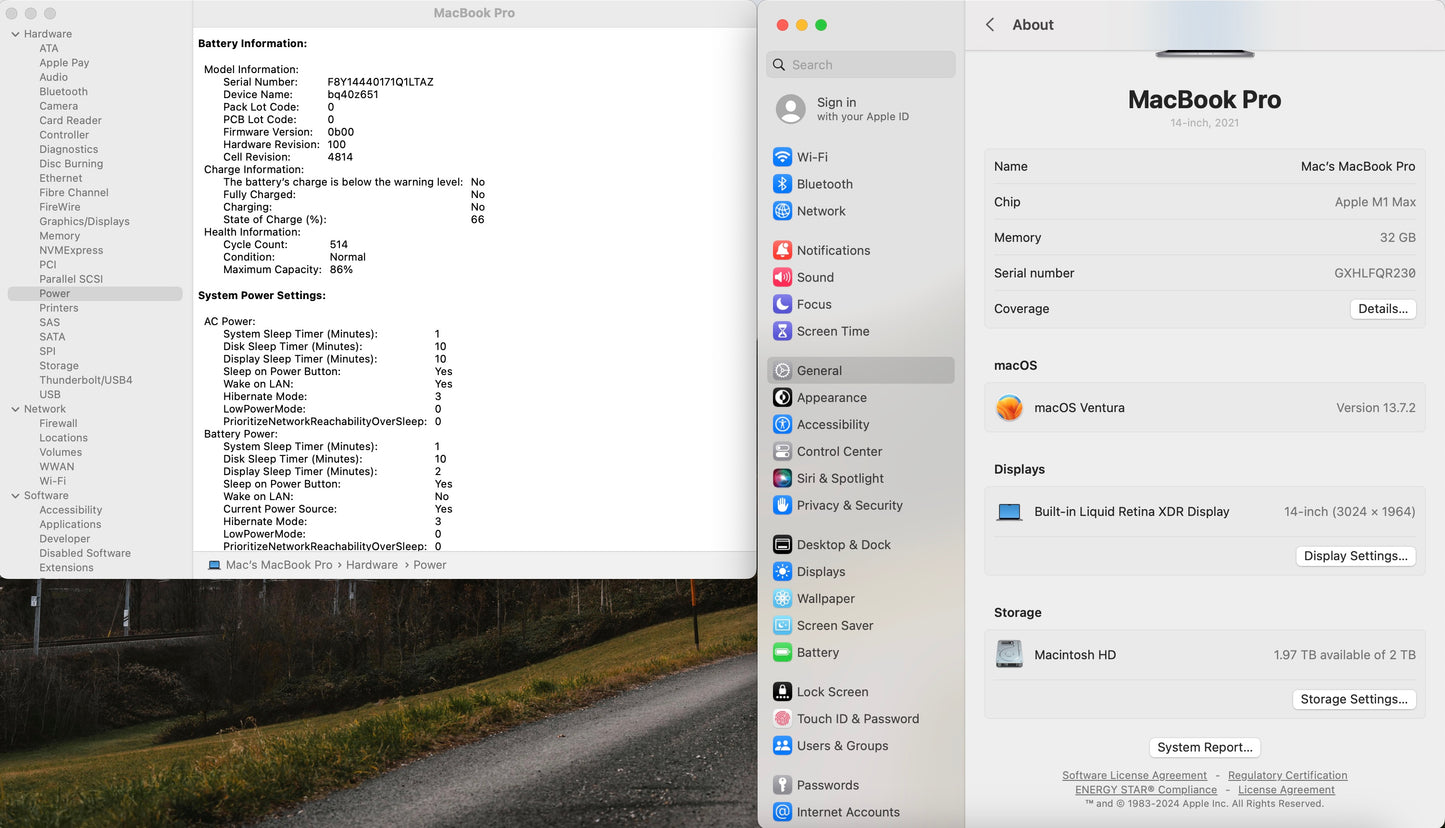1445x828 pixels.
Task: Select Graphics/Displays in the Hardware list
Action: 84,221
